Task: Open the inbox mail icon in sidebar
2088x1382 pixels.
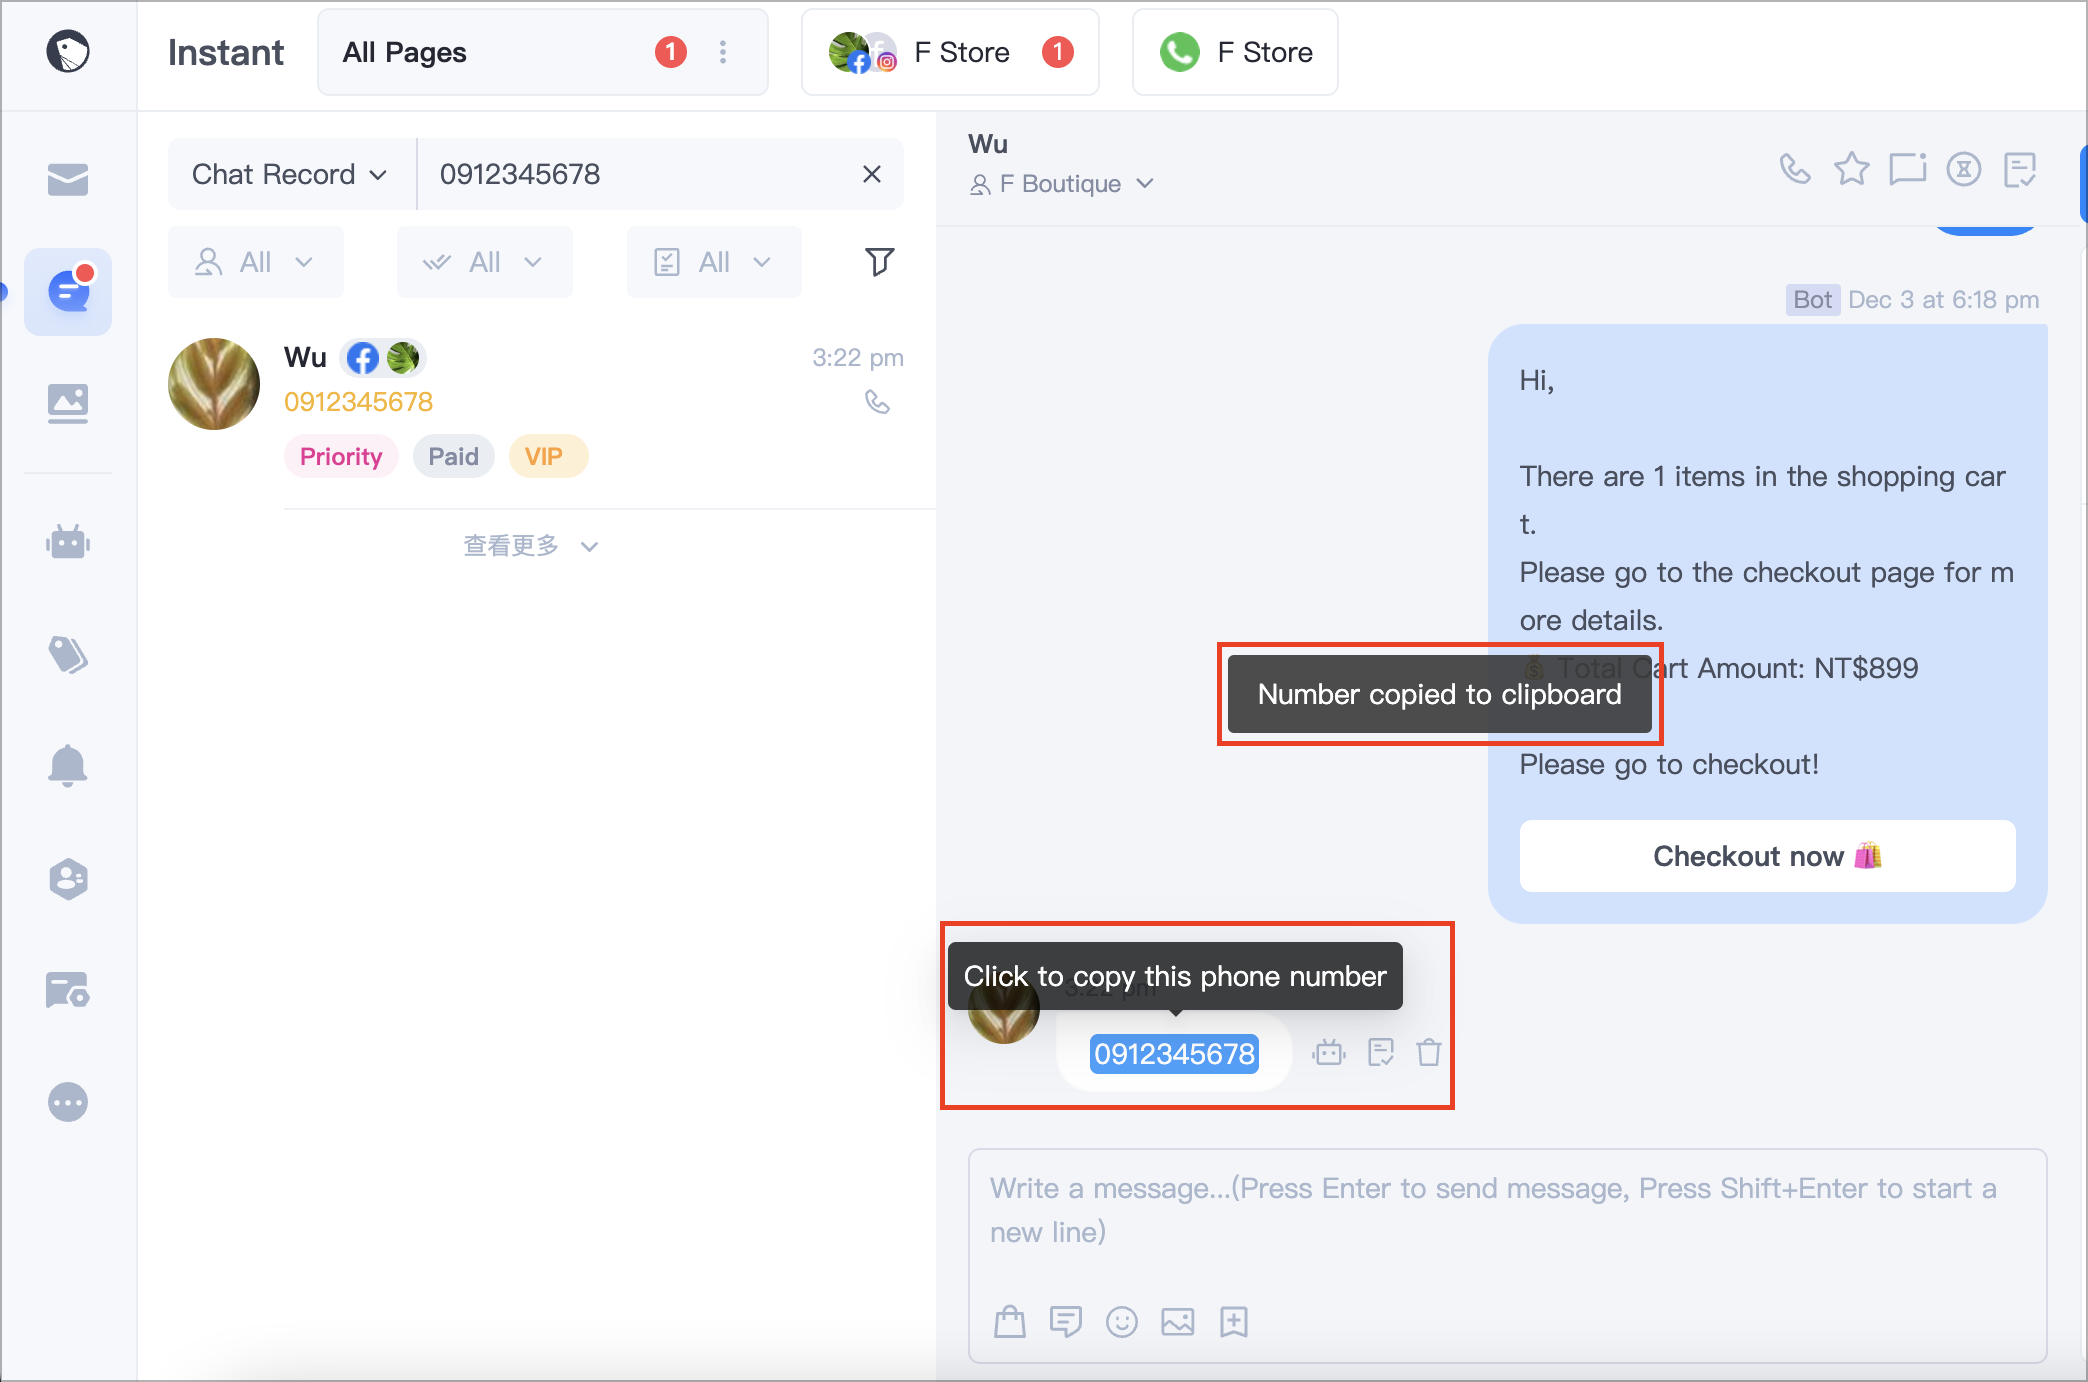Action: point(68,179)
